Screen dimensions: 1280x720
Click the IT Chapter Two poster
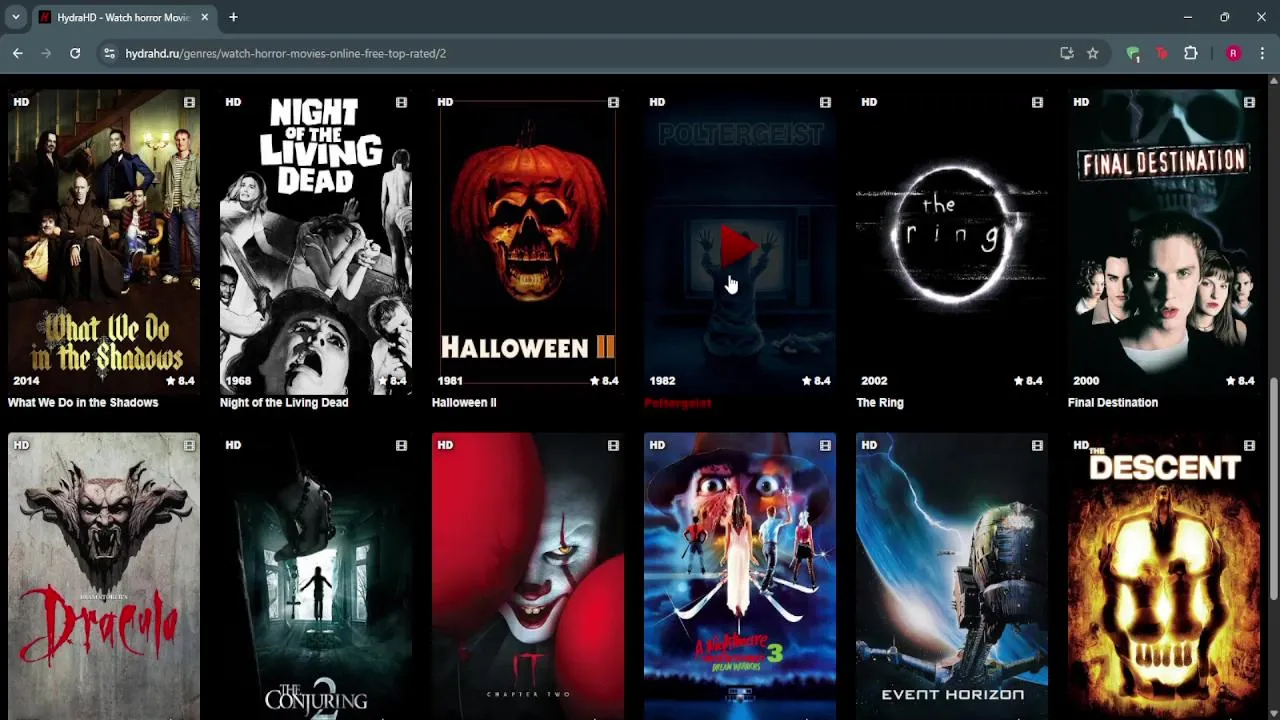tap(528, 576)
